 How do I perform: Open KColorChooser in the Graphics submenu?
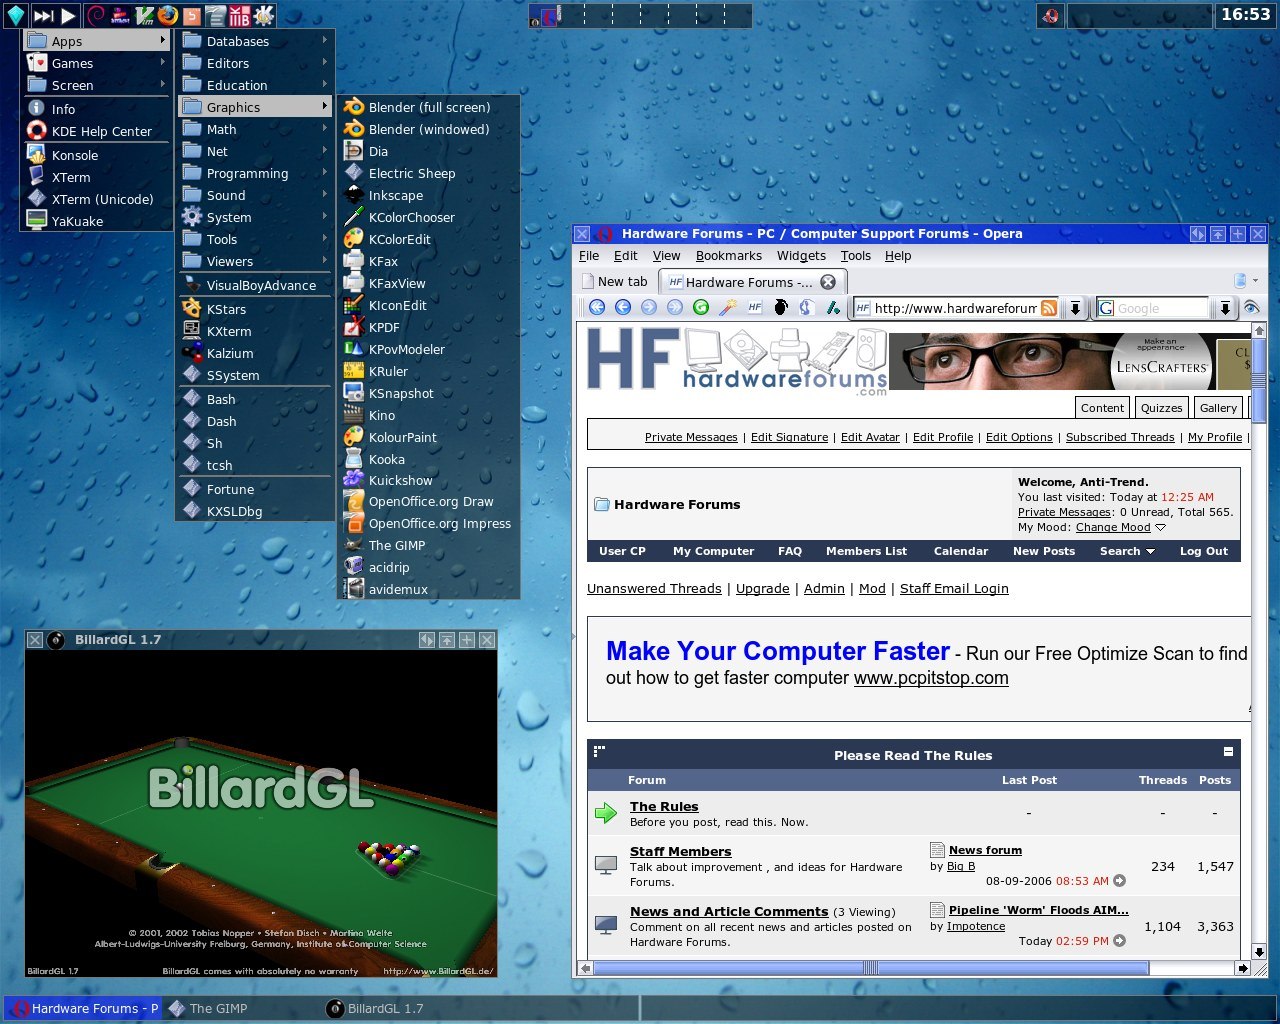pyautogui.click(x=428, y=217)
